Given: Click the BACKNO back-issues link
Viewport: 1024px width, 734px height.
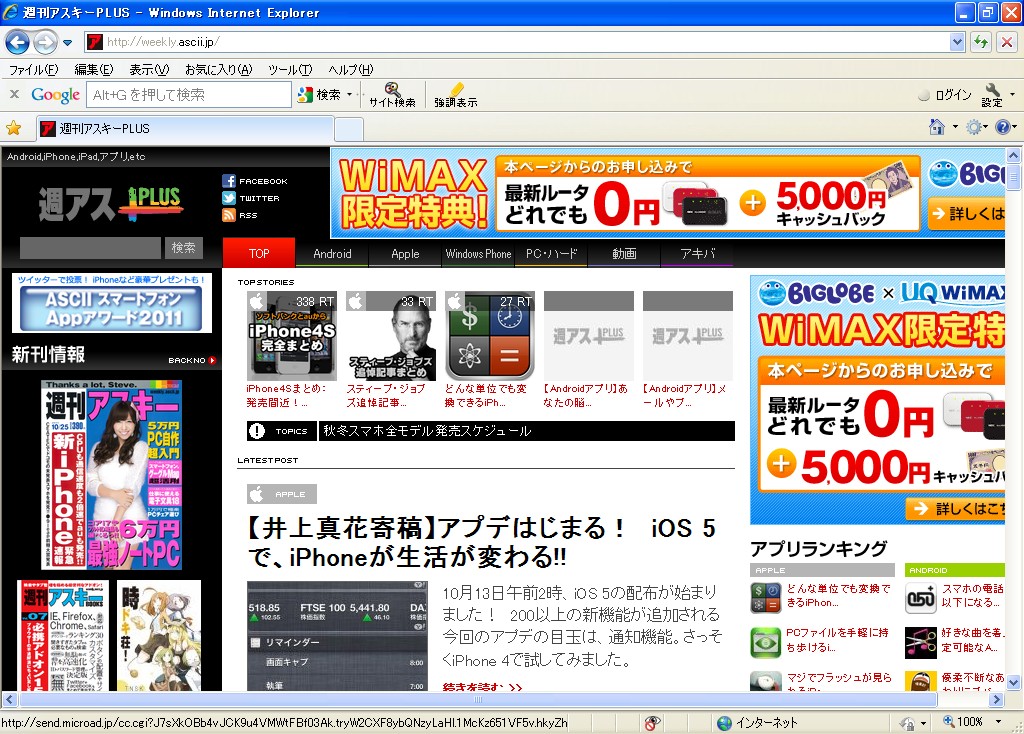Looking at the screenshot, I should coord(192,360).
